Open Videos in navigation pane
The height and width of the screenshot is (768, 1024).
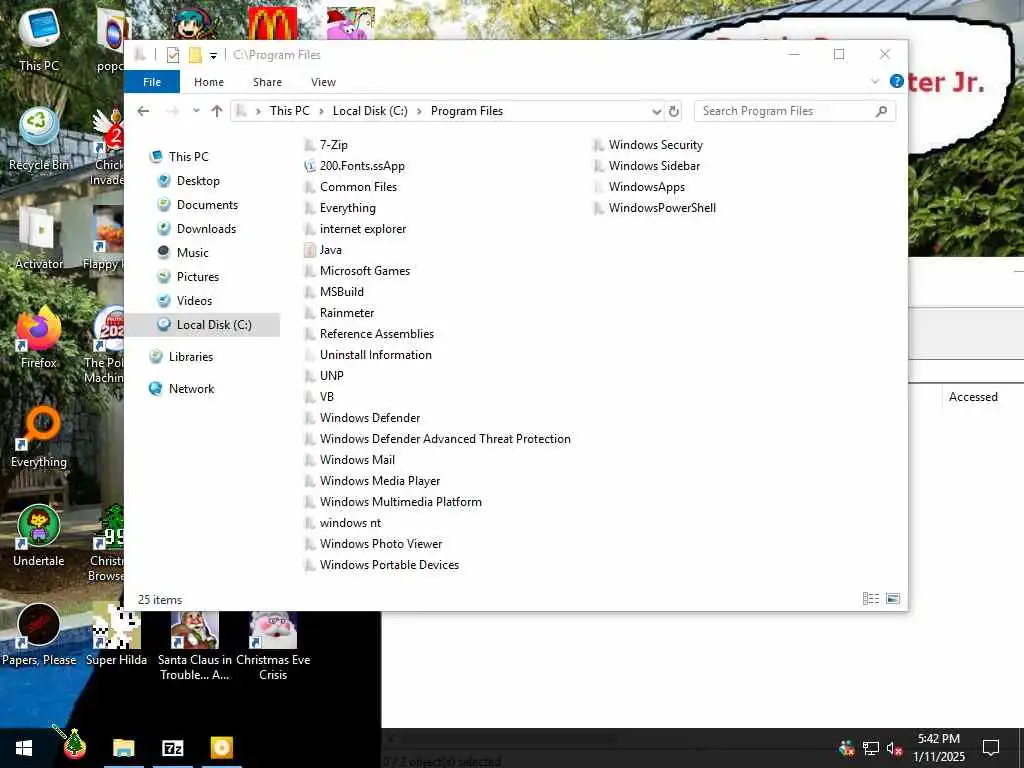(x=194, y=301)
